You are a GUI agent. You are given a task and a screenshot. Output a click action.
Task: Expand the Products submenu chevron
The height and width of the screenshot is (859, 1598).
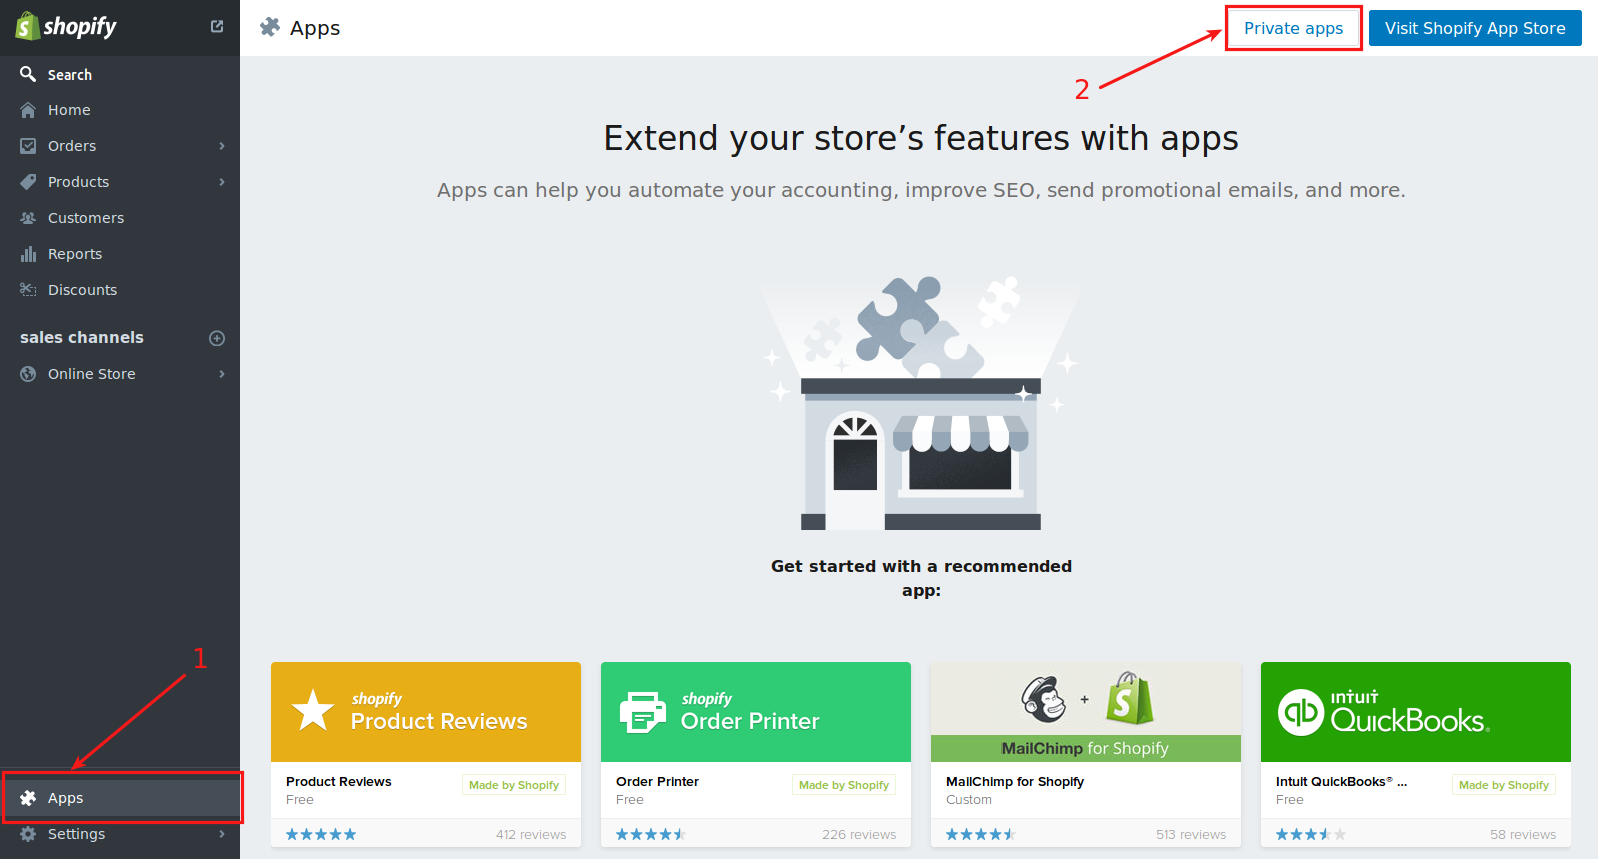[x=222, y=182]
